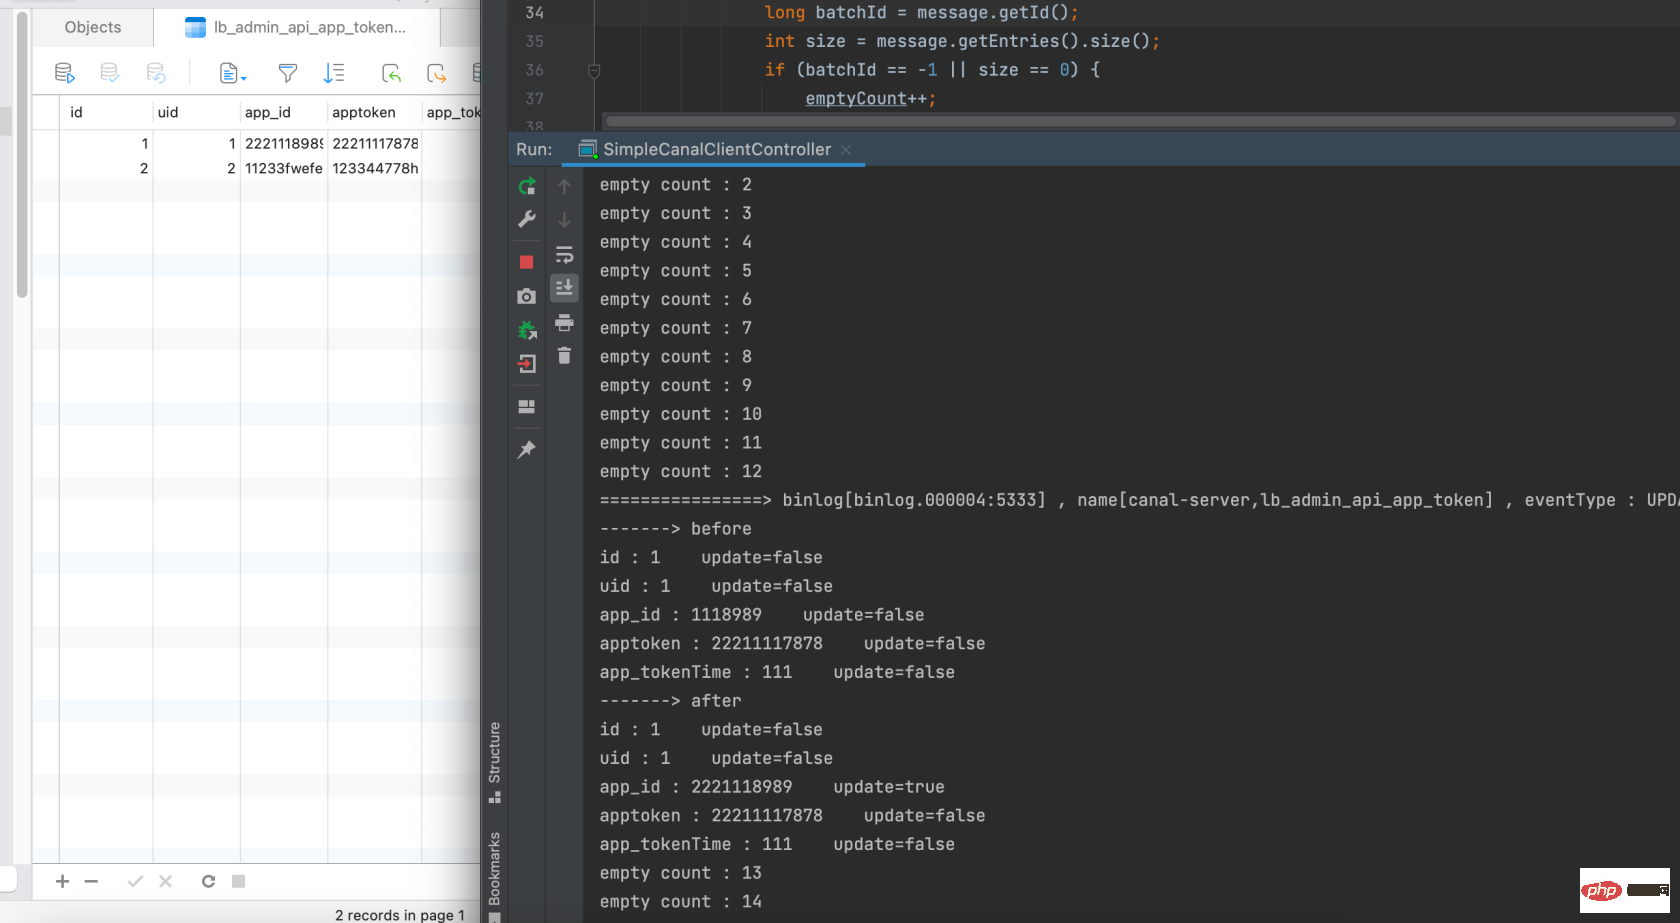This screenshot has height=923, width=1680.
Task: Close the SimpleCanalClientController run tab
Action: [846, 150]
